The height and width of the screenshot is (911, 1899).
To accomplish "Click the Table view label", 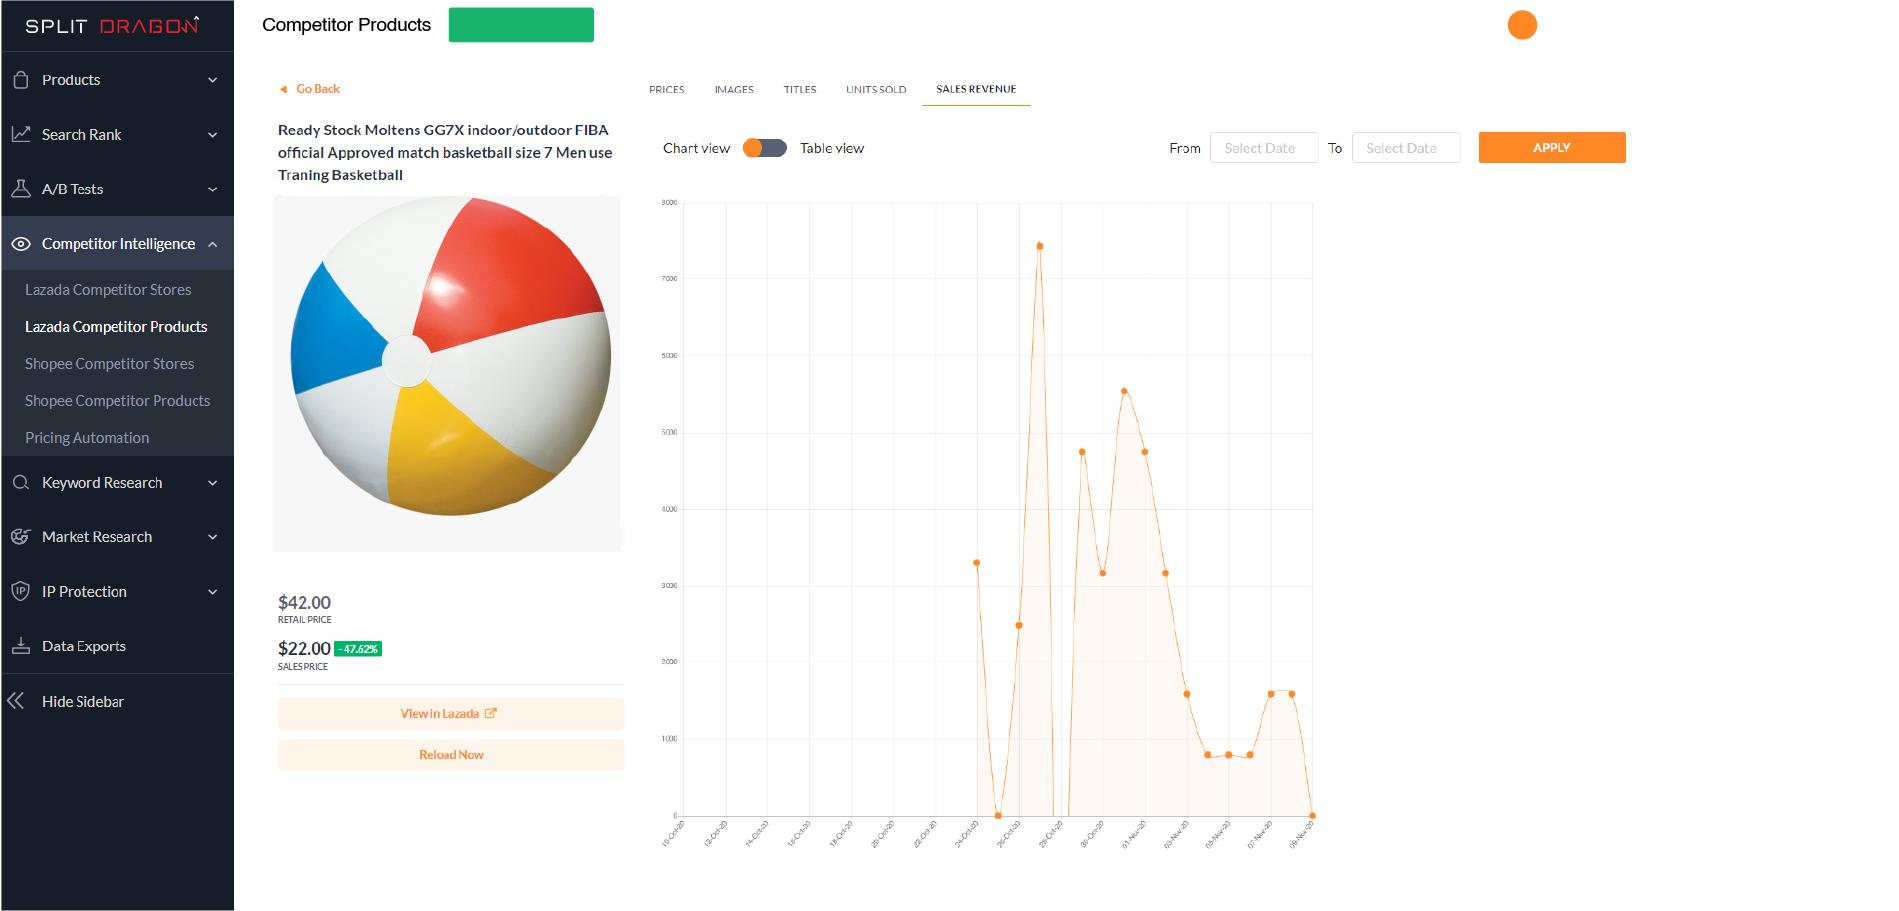I will [832, 148].
